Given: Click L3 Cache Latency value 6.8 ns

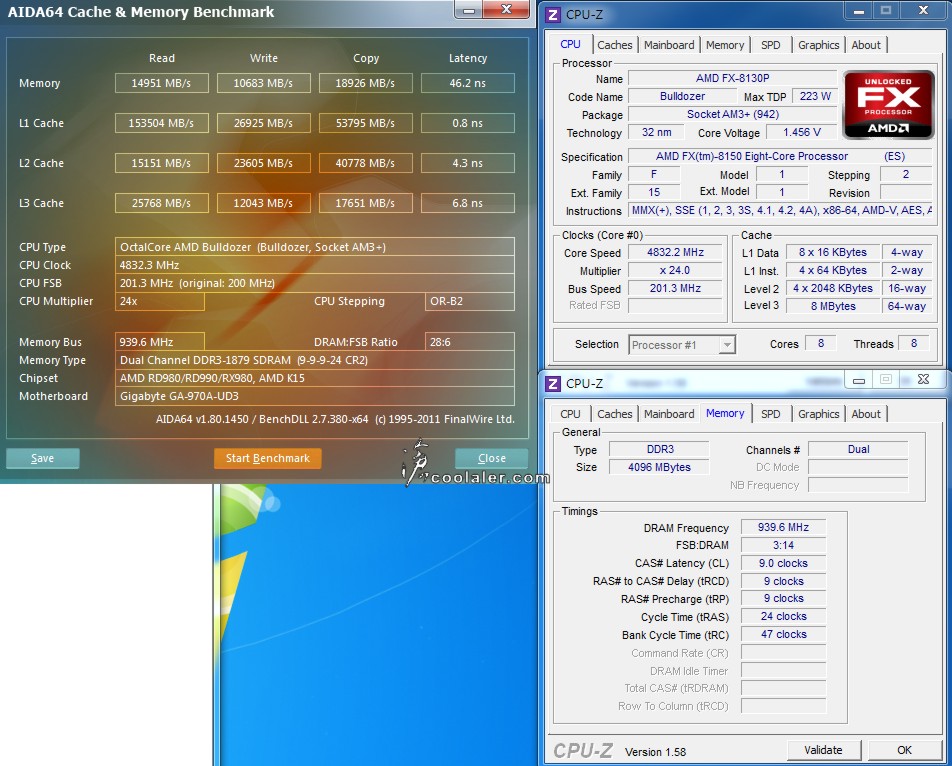Looking at the screenshot, I should (x=468, y=203).
